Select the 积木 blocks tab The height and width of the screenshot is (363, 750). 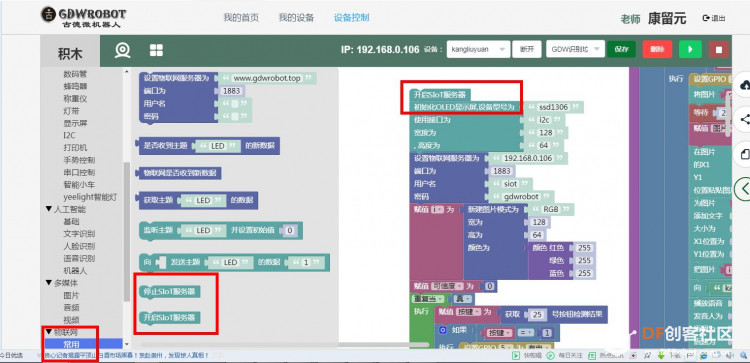[x=70, y=53]
